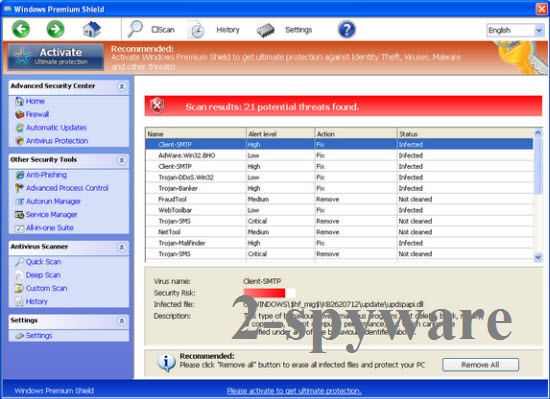This screenshot has width=550, height=399.
Task: Click the magnifying glass scan icon
Action: click(135, 29)
